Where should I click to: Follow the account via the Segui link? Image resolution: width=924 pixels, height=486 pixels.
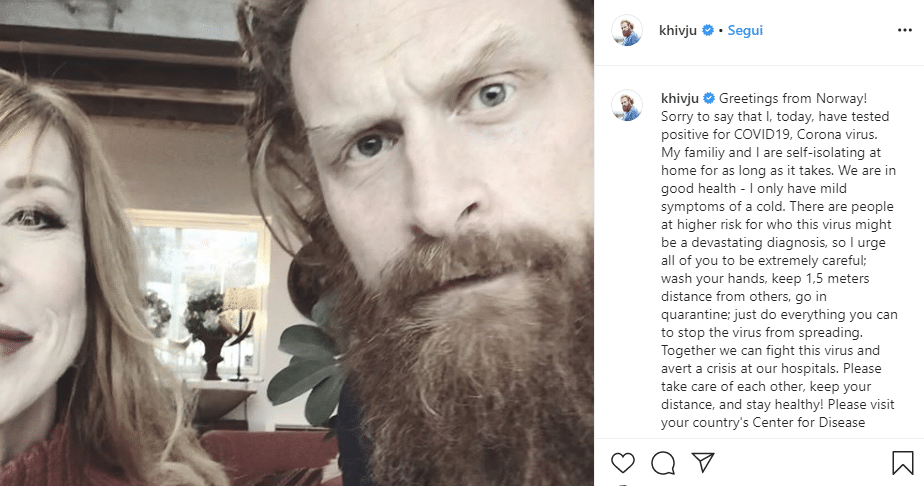[x=745, y=31]
